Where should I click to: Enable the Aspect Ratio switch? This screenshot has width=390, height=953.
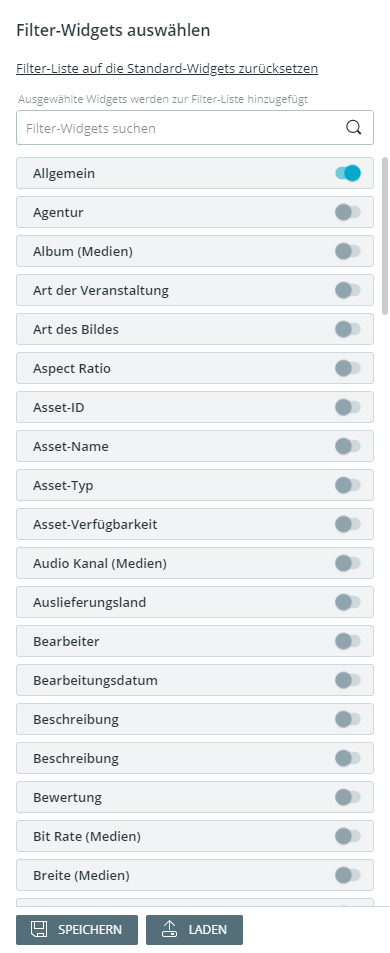tap(348, 368)
